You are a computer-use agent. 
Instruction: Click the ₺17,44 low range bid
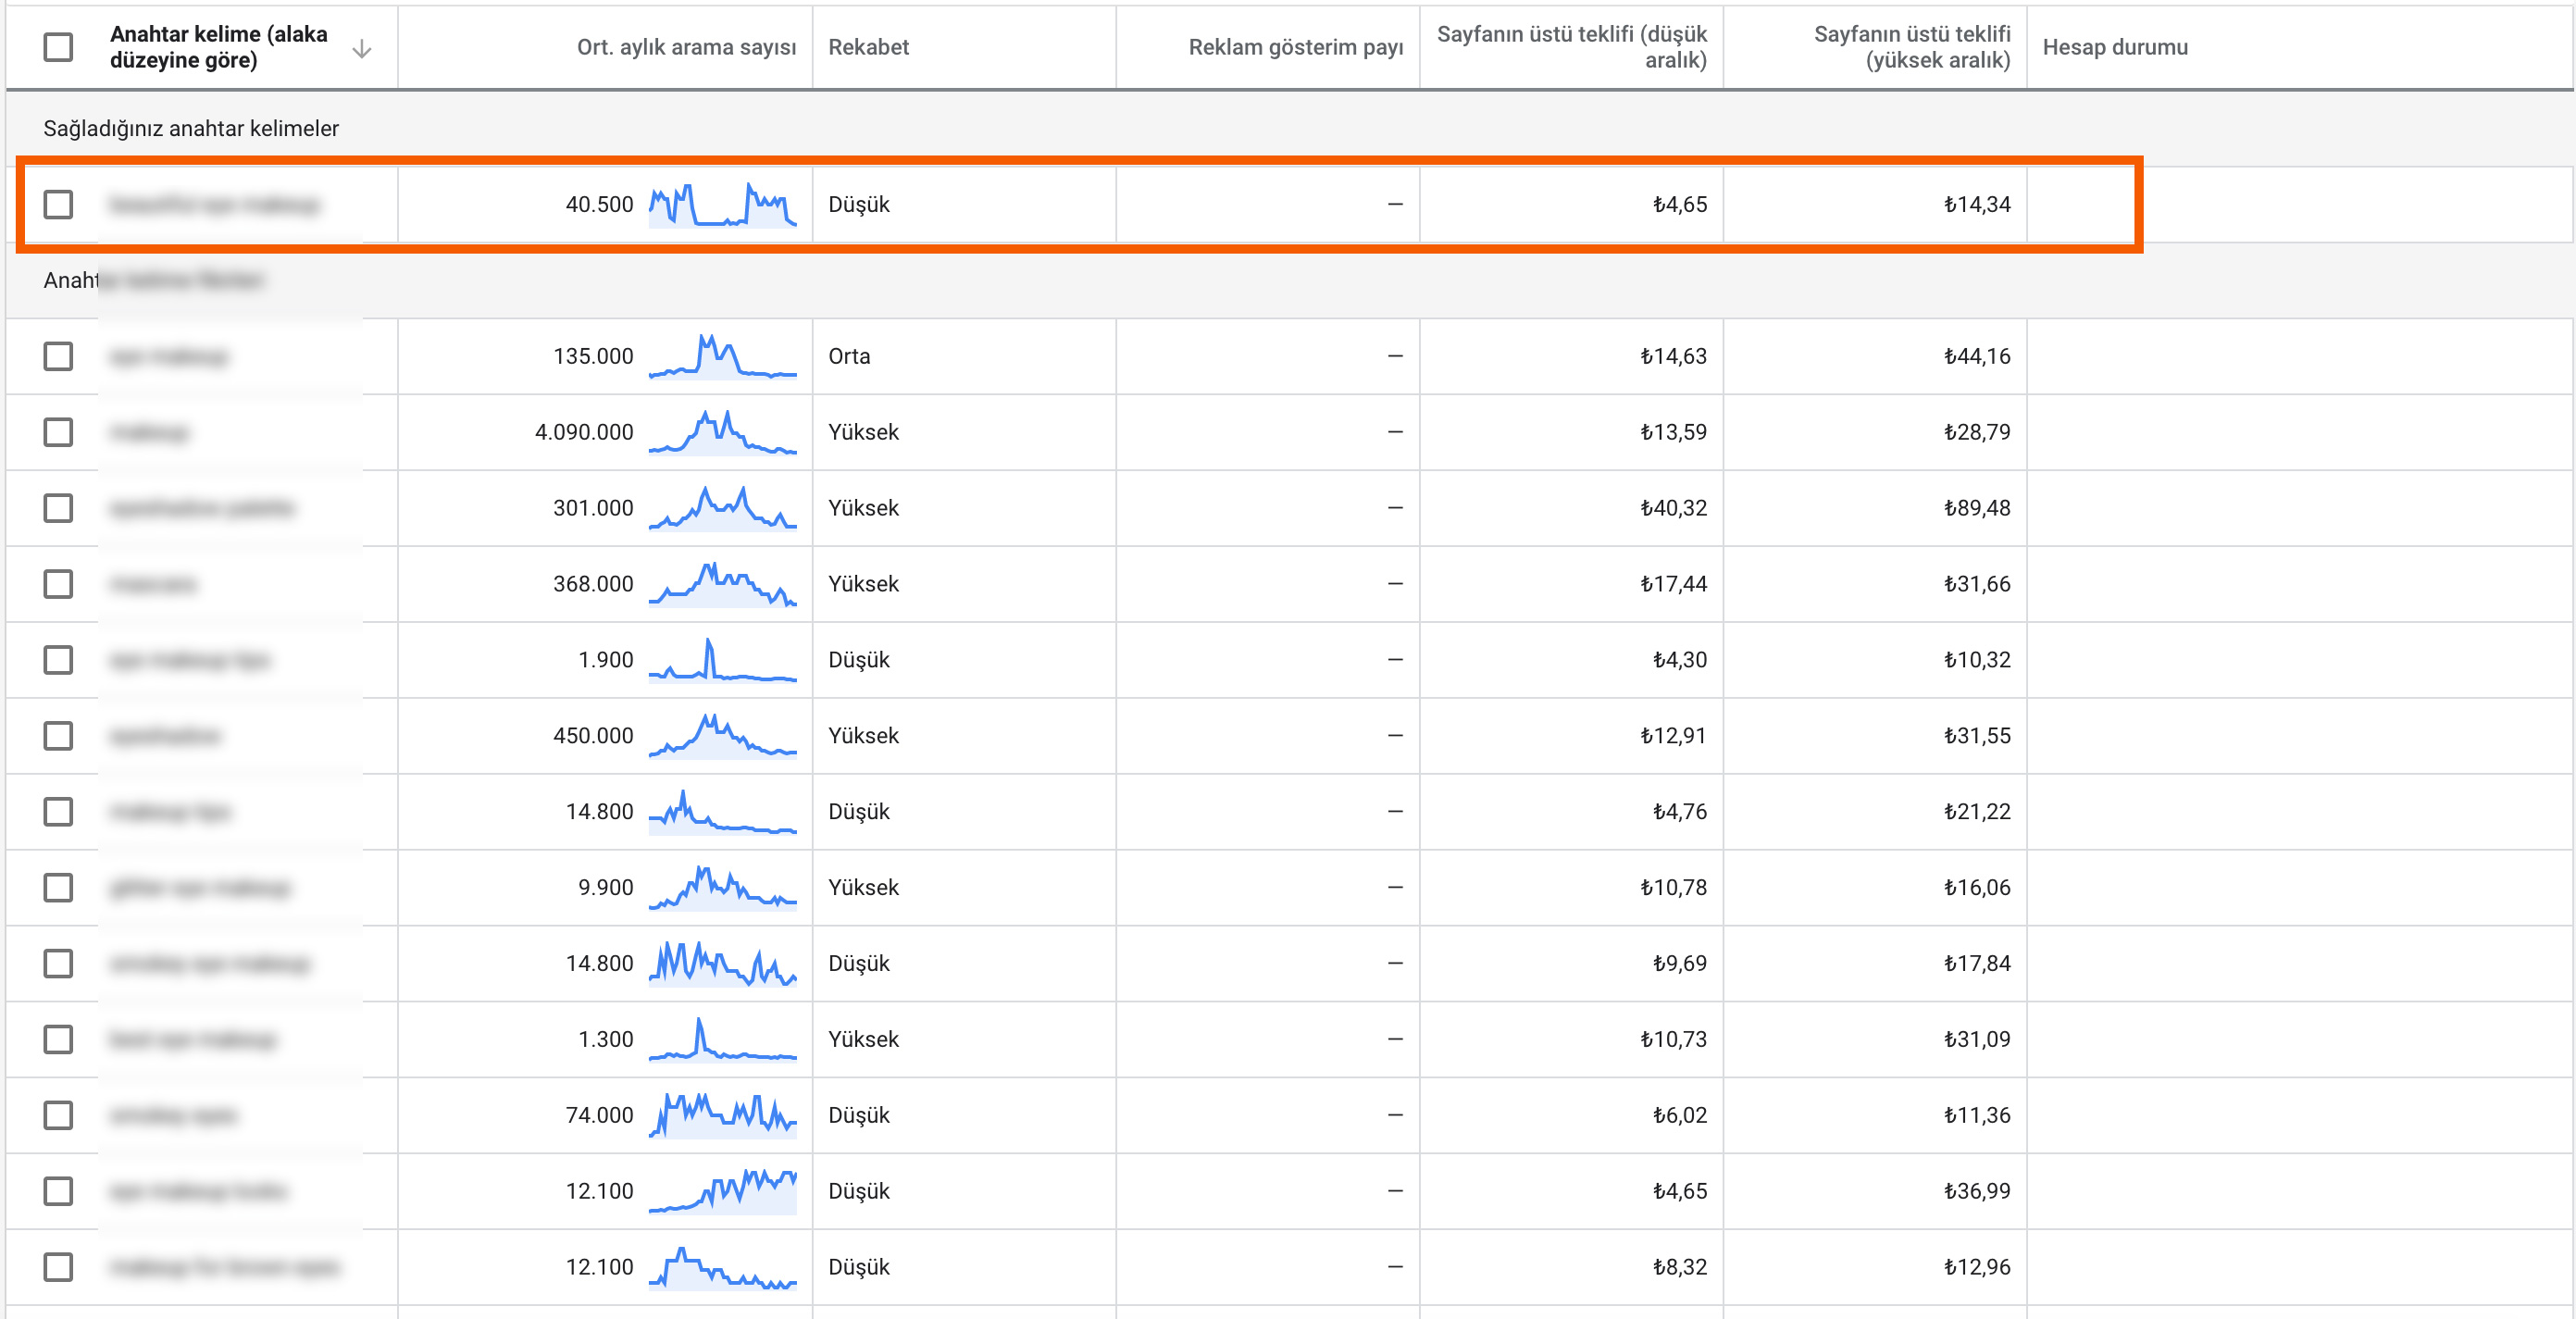[x=1673, y=584]
